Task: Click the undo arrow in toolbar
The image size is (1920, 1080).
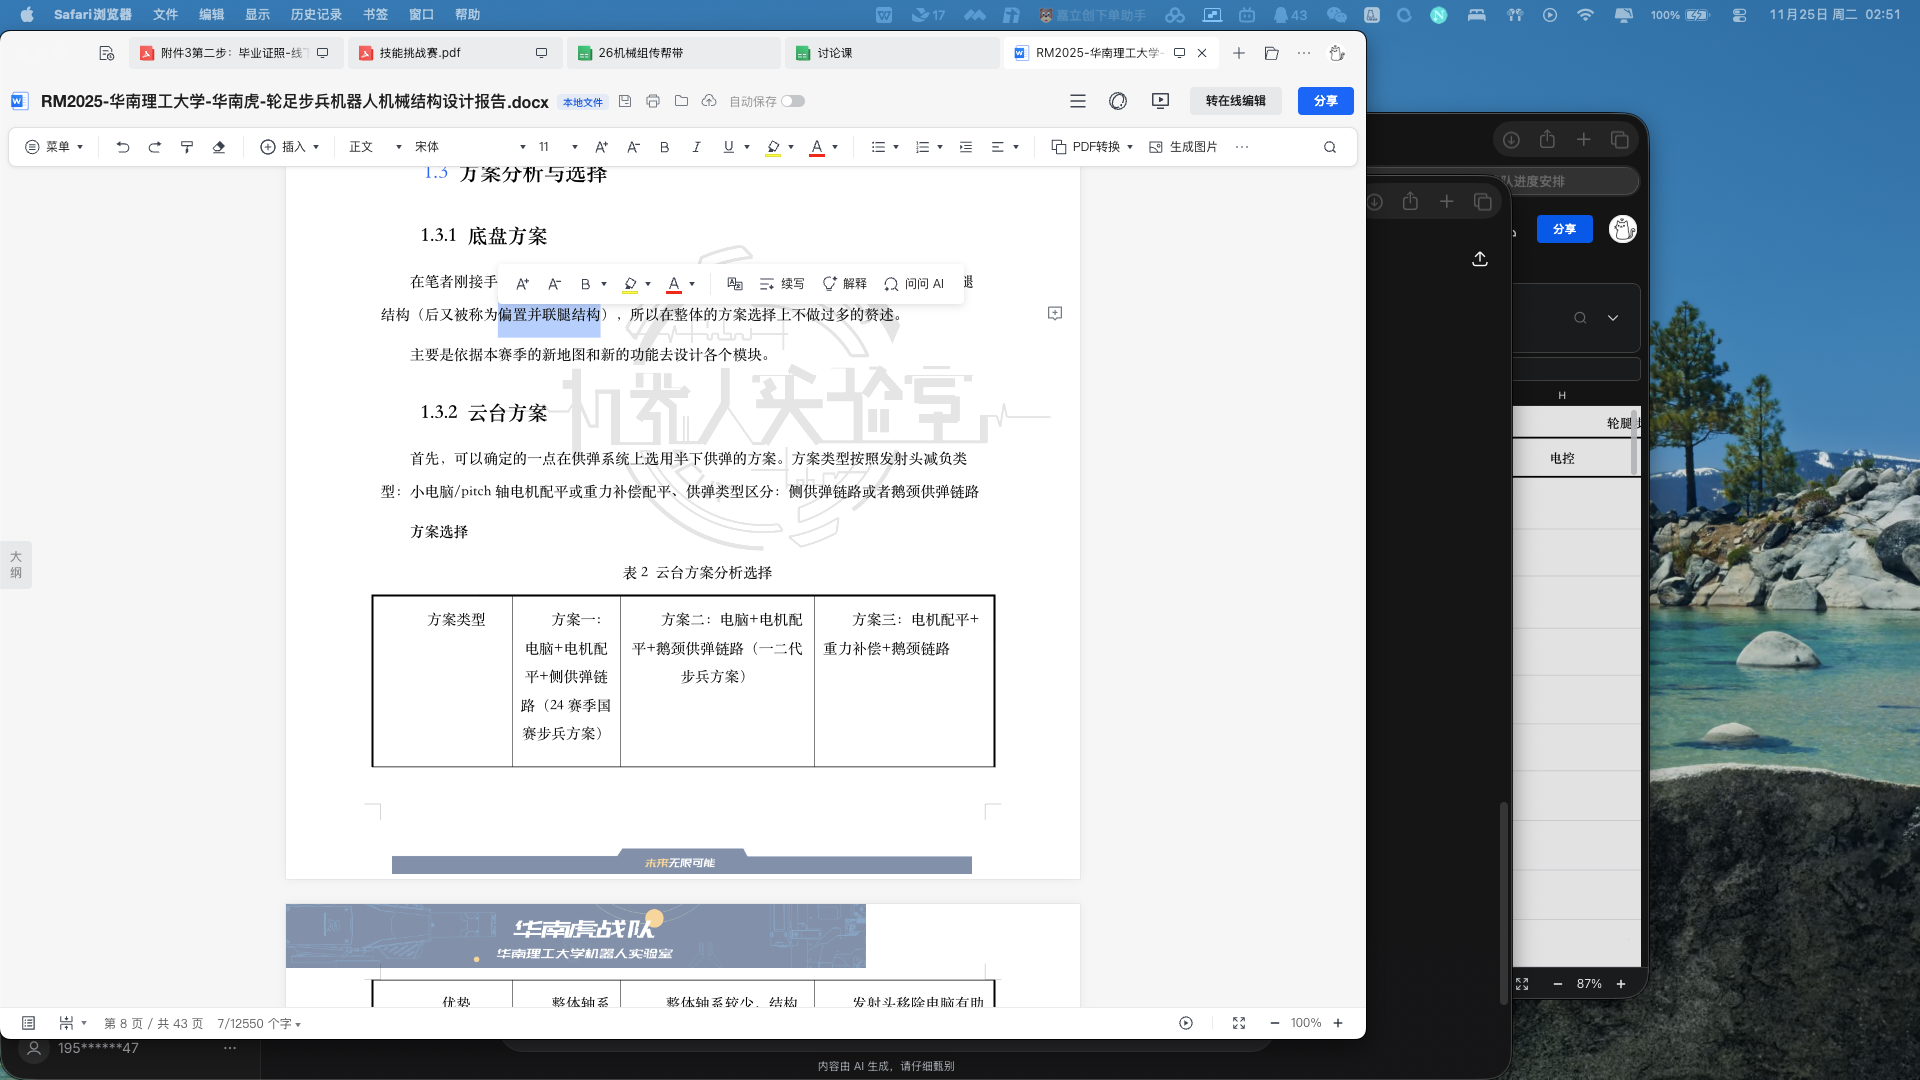Action: pyautogui.click(x=123, y=147)
